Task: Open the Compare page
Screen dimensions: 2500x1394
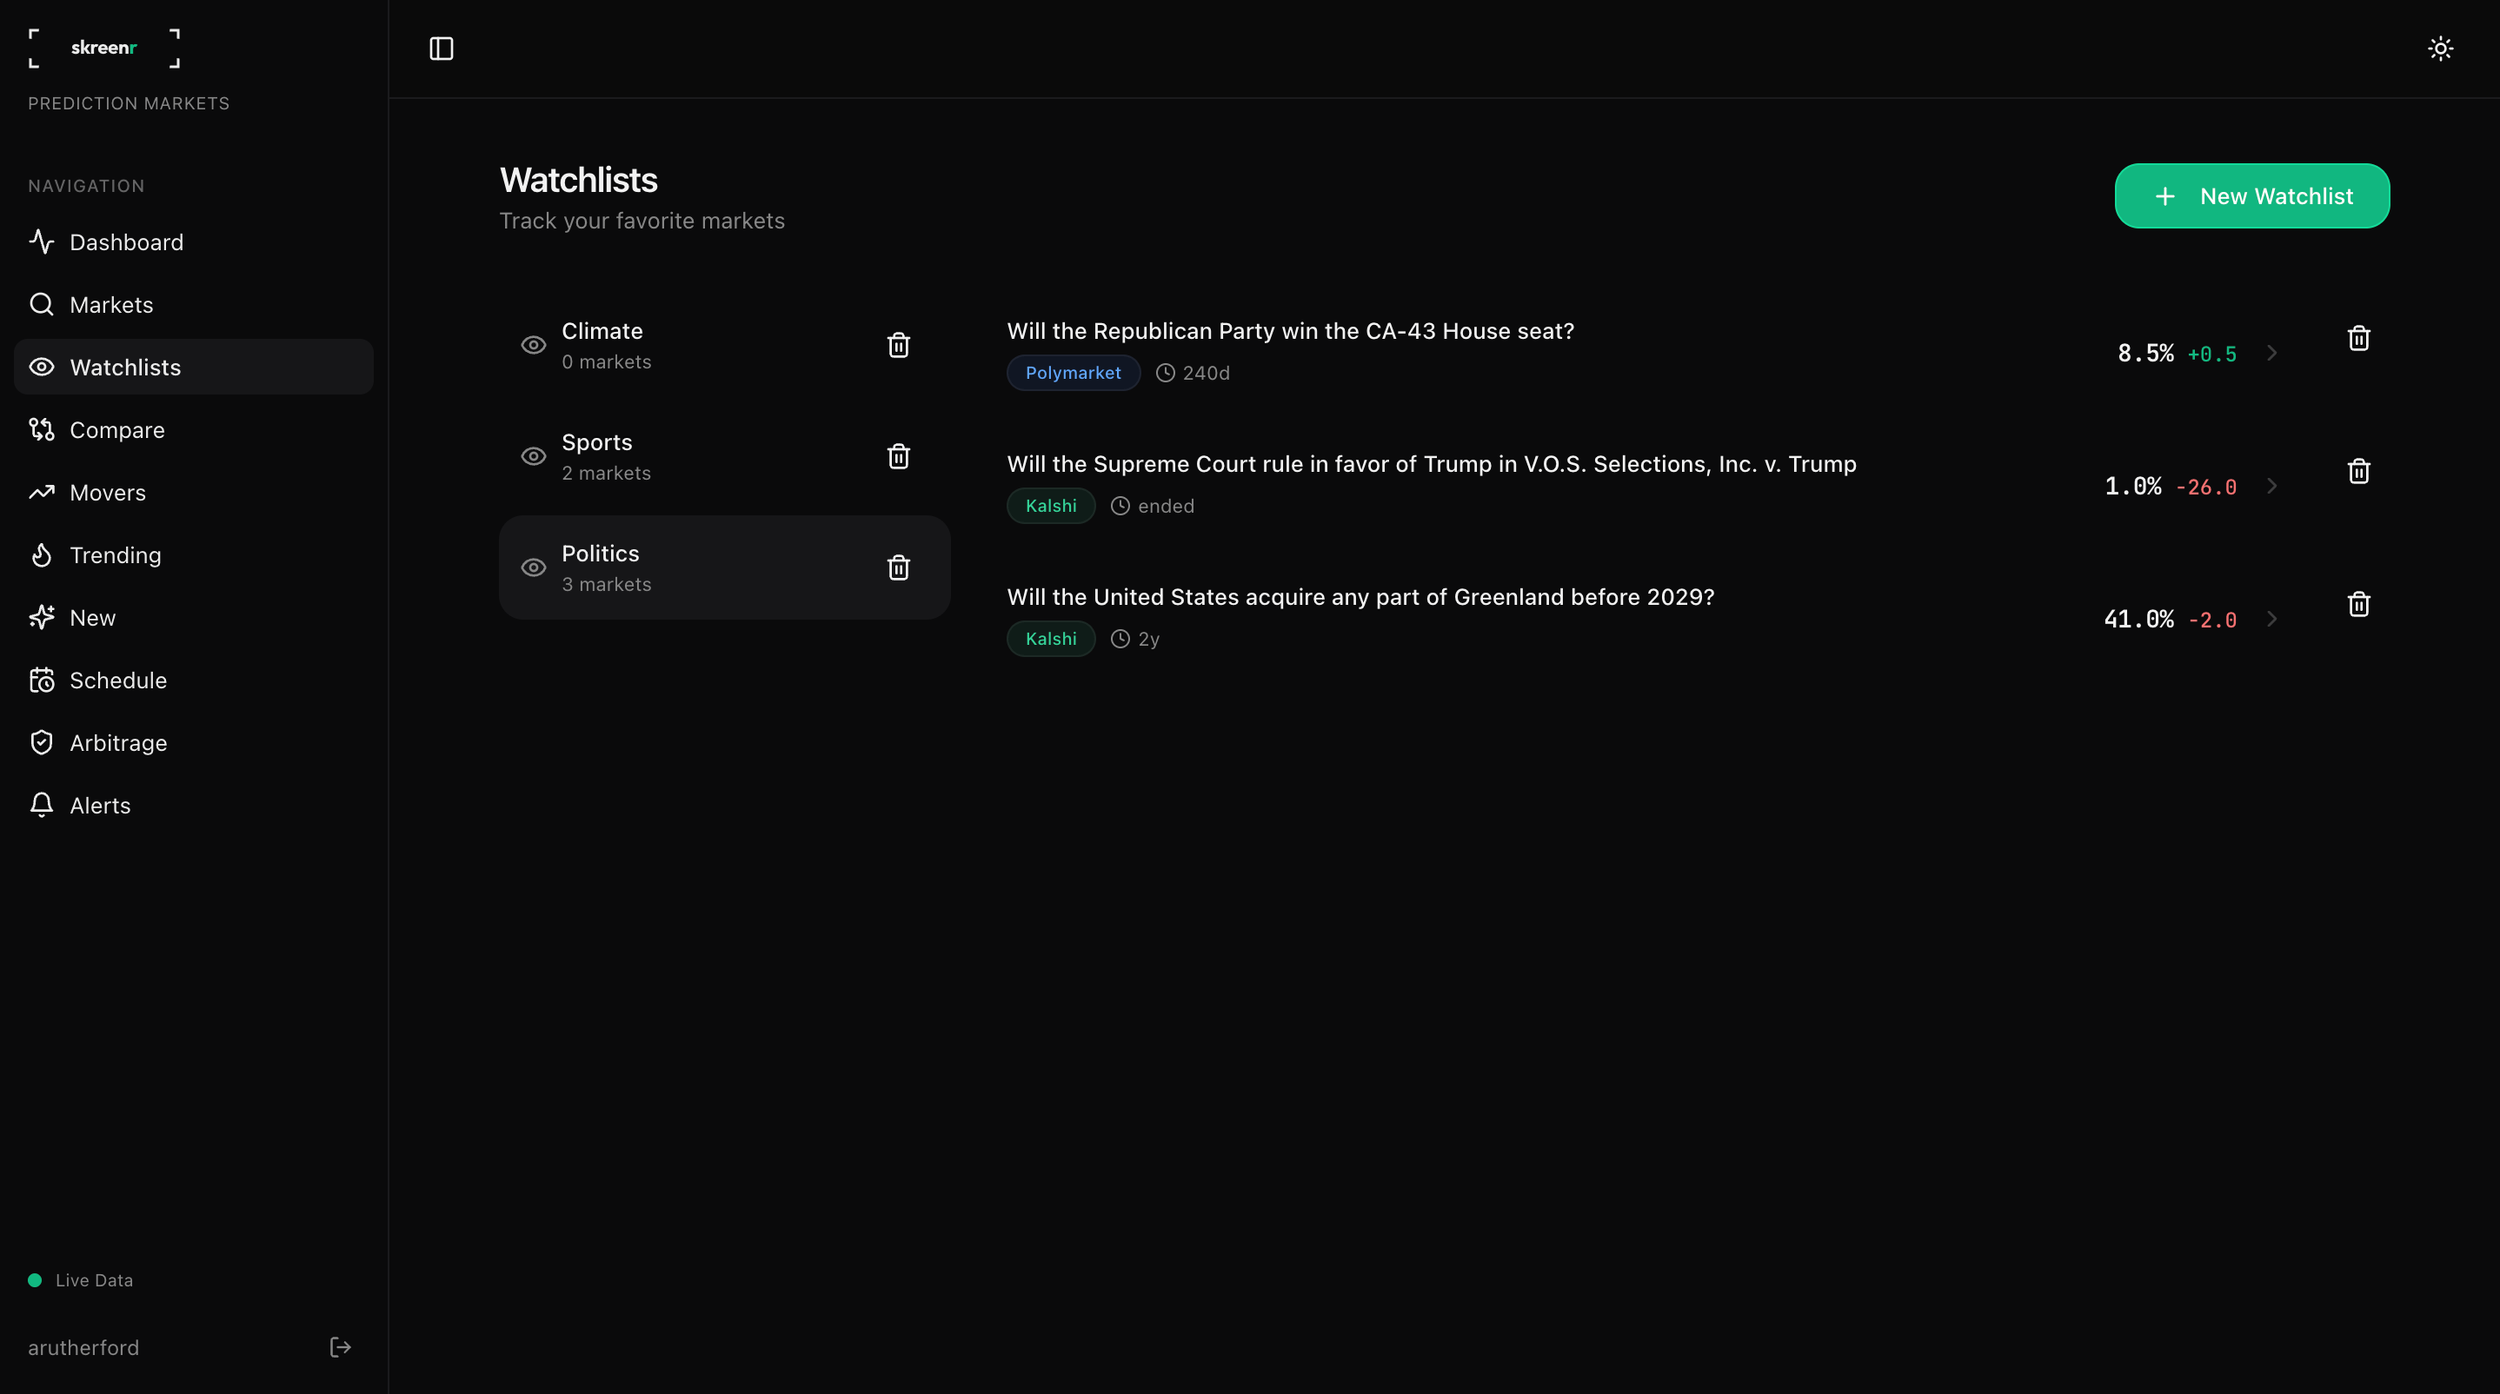Action: click(194, 429)
